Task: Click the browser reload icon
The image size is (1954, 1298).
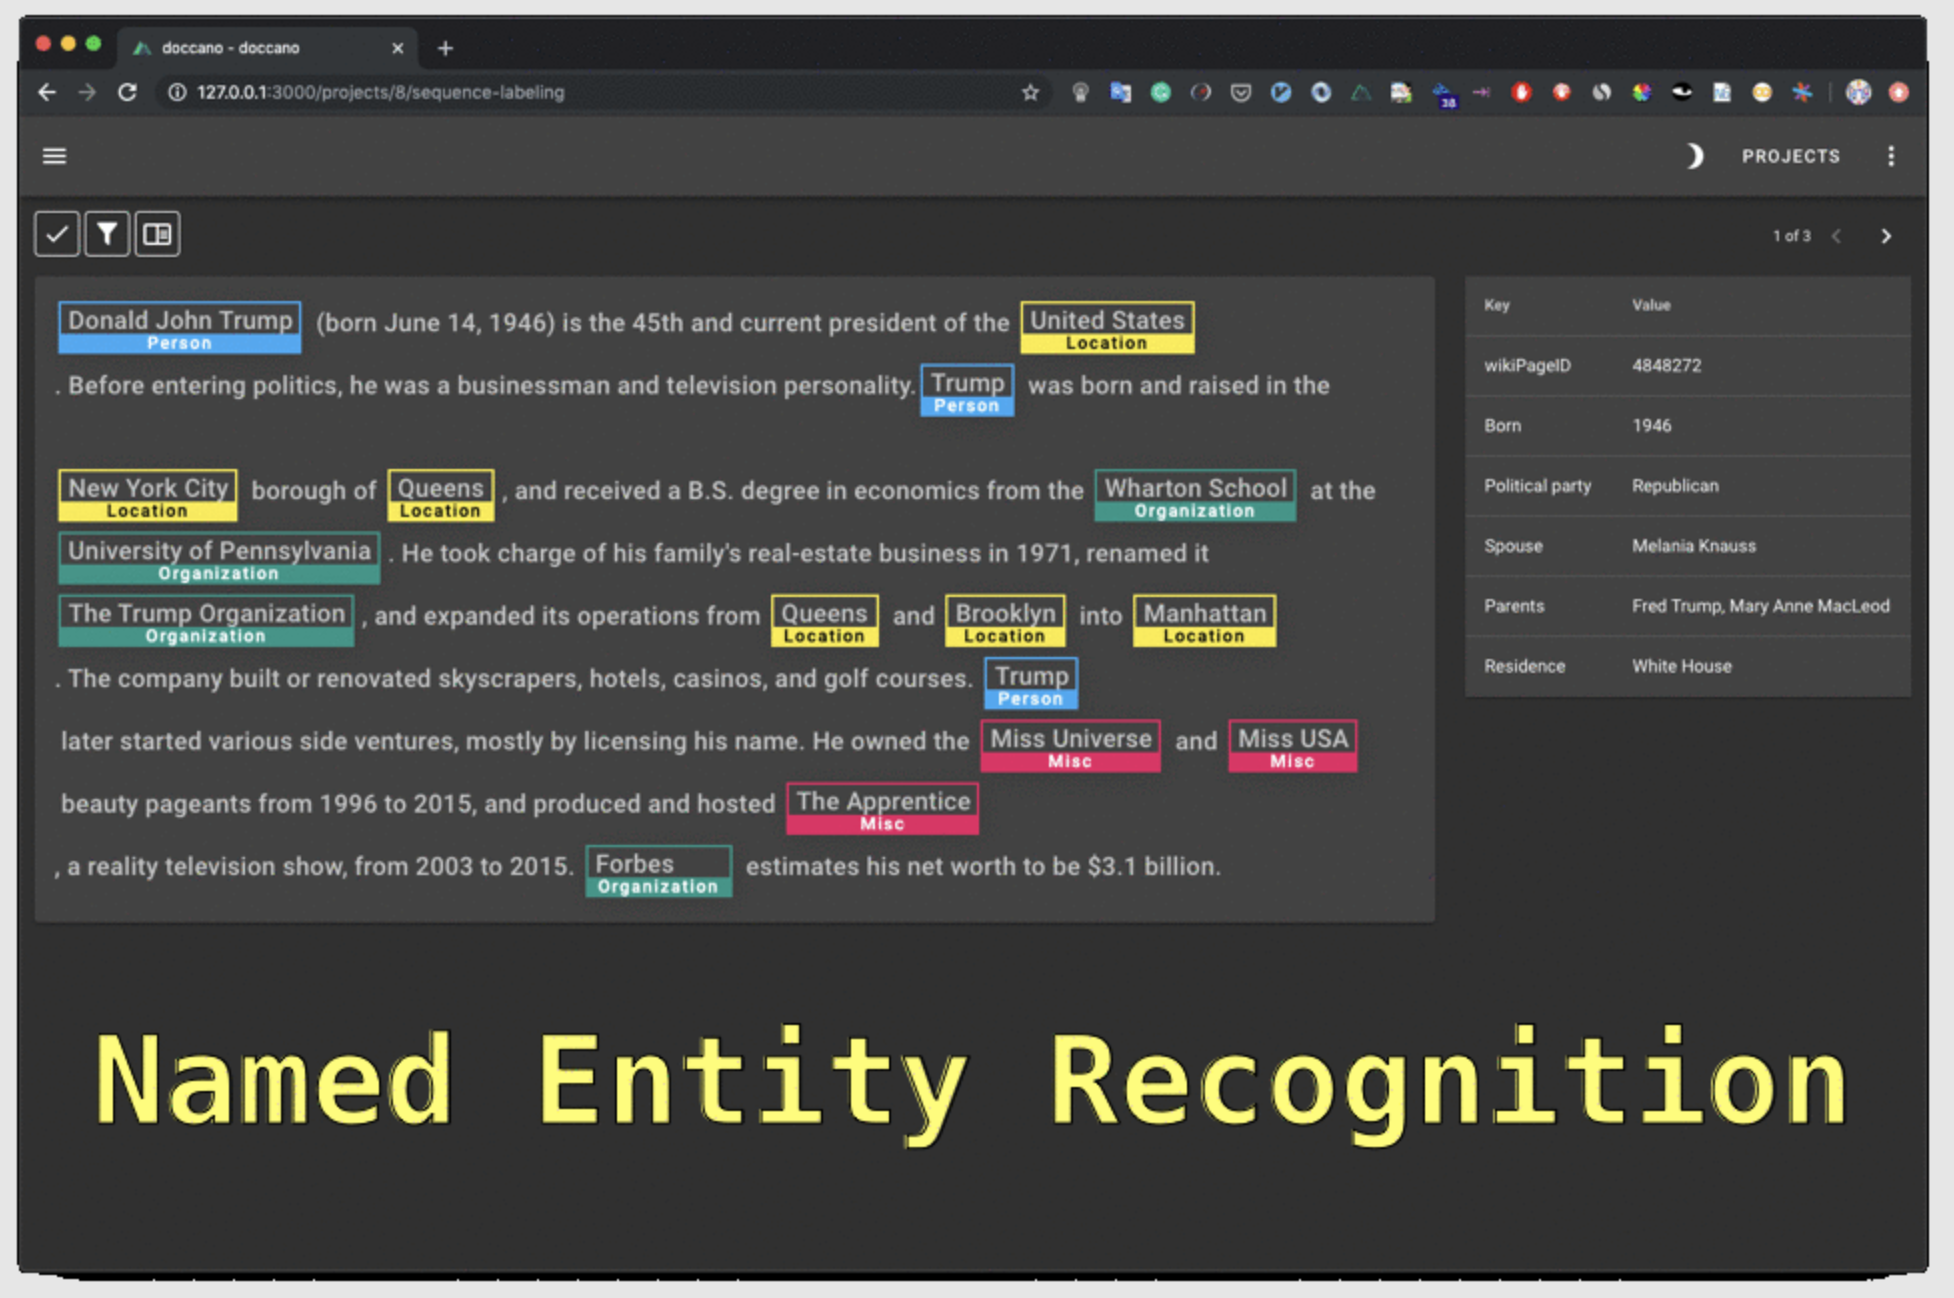Action: (127, 92)
